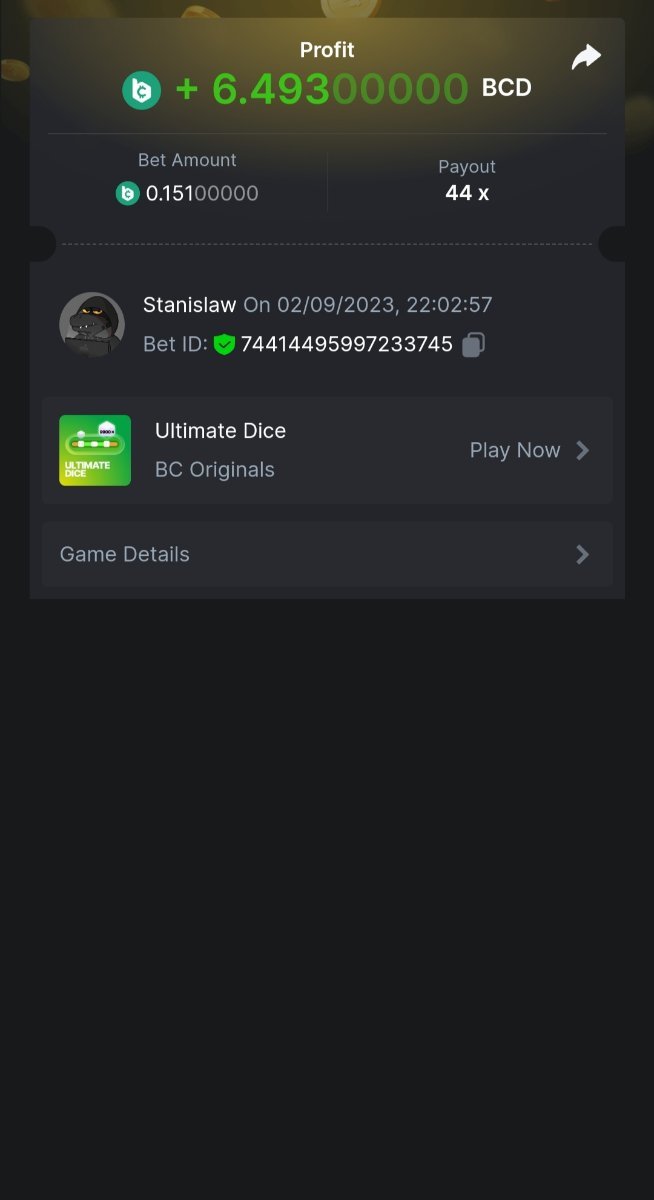Image resolution: width=654 pixels, height=1200 pixels.
Task: Select the Stanislaw username
Action: [189, 305]
